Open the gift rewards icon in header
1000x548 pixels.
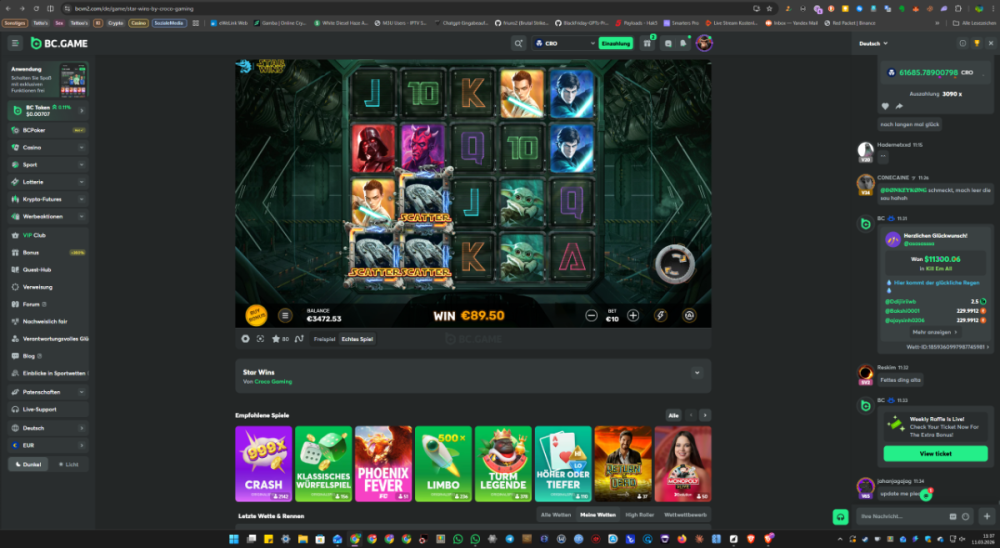tap(647, 43)
